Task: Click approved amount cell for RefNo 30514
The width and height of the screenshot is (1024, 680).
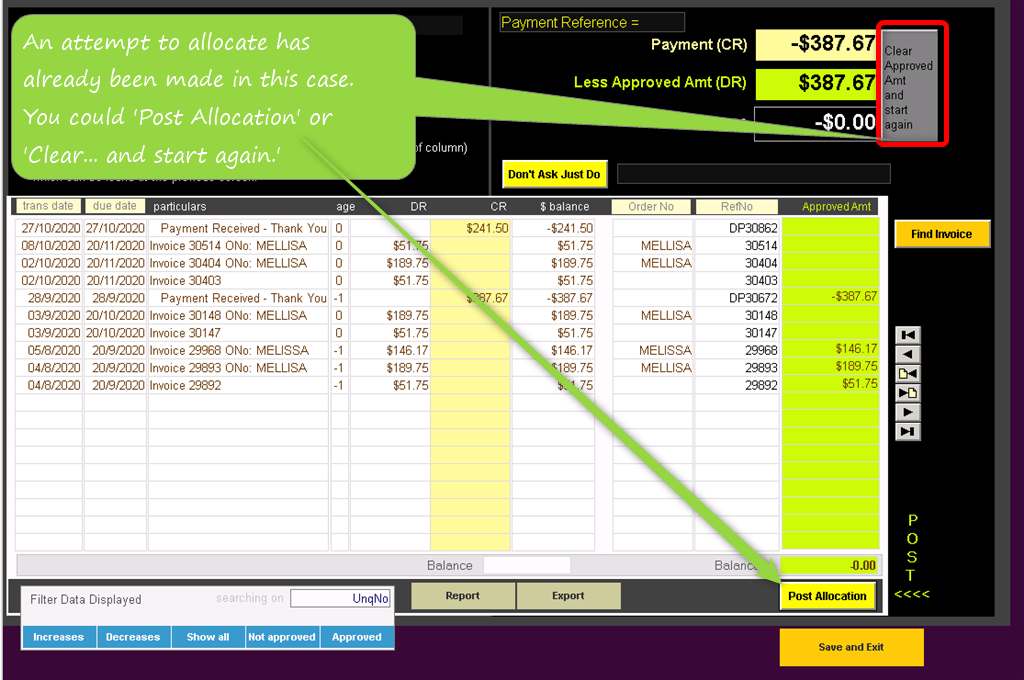Action: pyautogui.click(x=830, y=246)
